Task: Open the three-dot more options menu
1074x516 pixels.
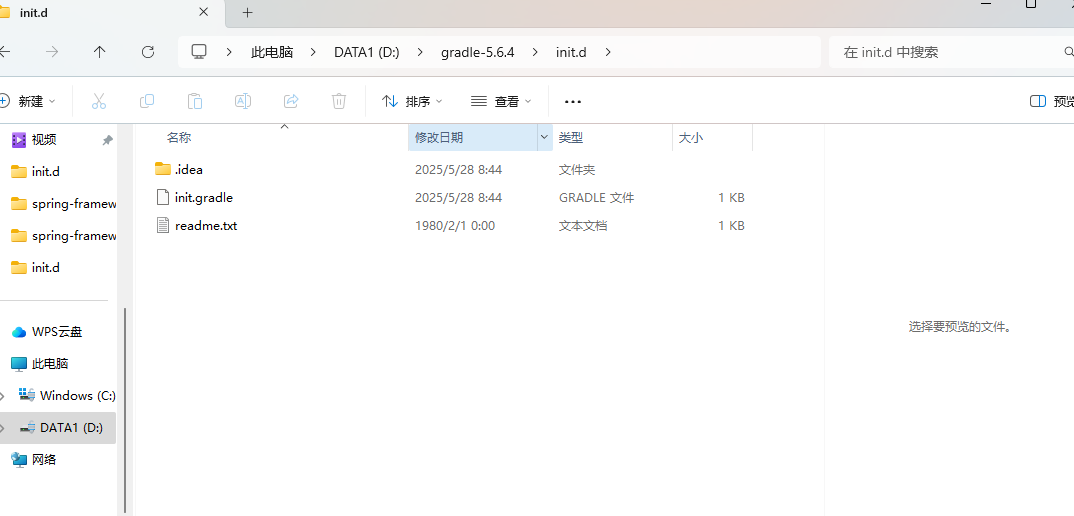Action: [x=573, y=101]
